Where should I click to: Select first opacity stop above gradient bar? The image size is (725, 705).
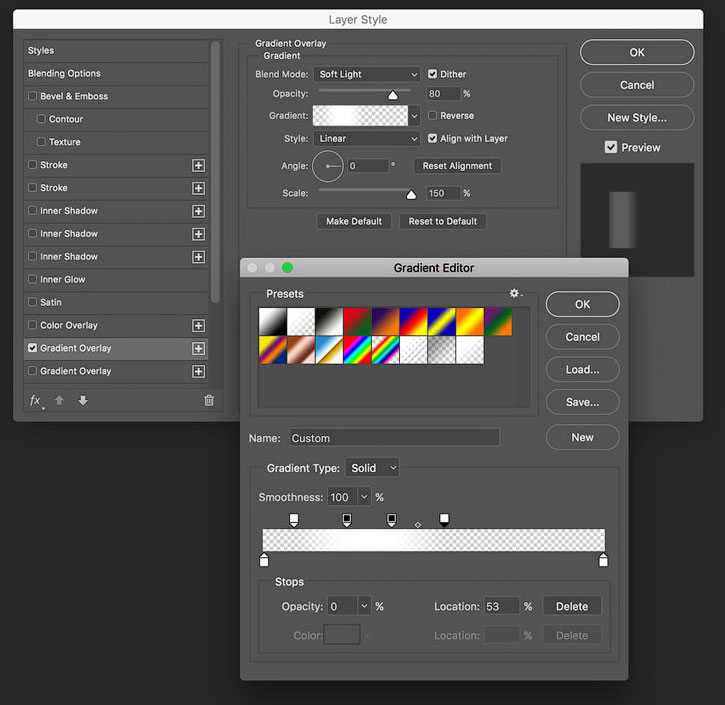coord(294,520)
